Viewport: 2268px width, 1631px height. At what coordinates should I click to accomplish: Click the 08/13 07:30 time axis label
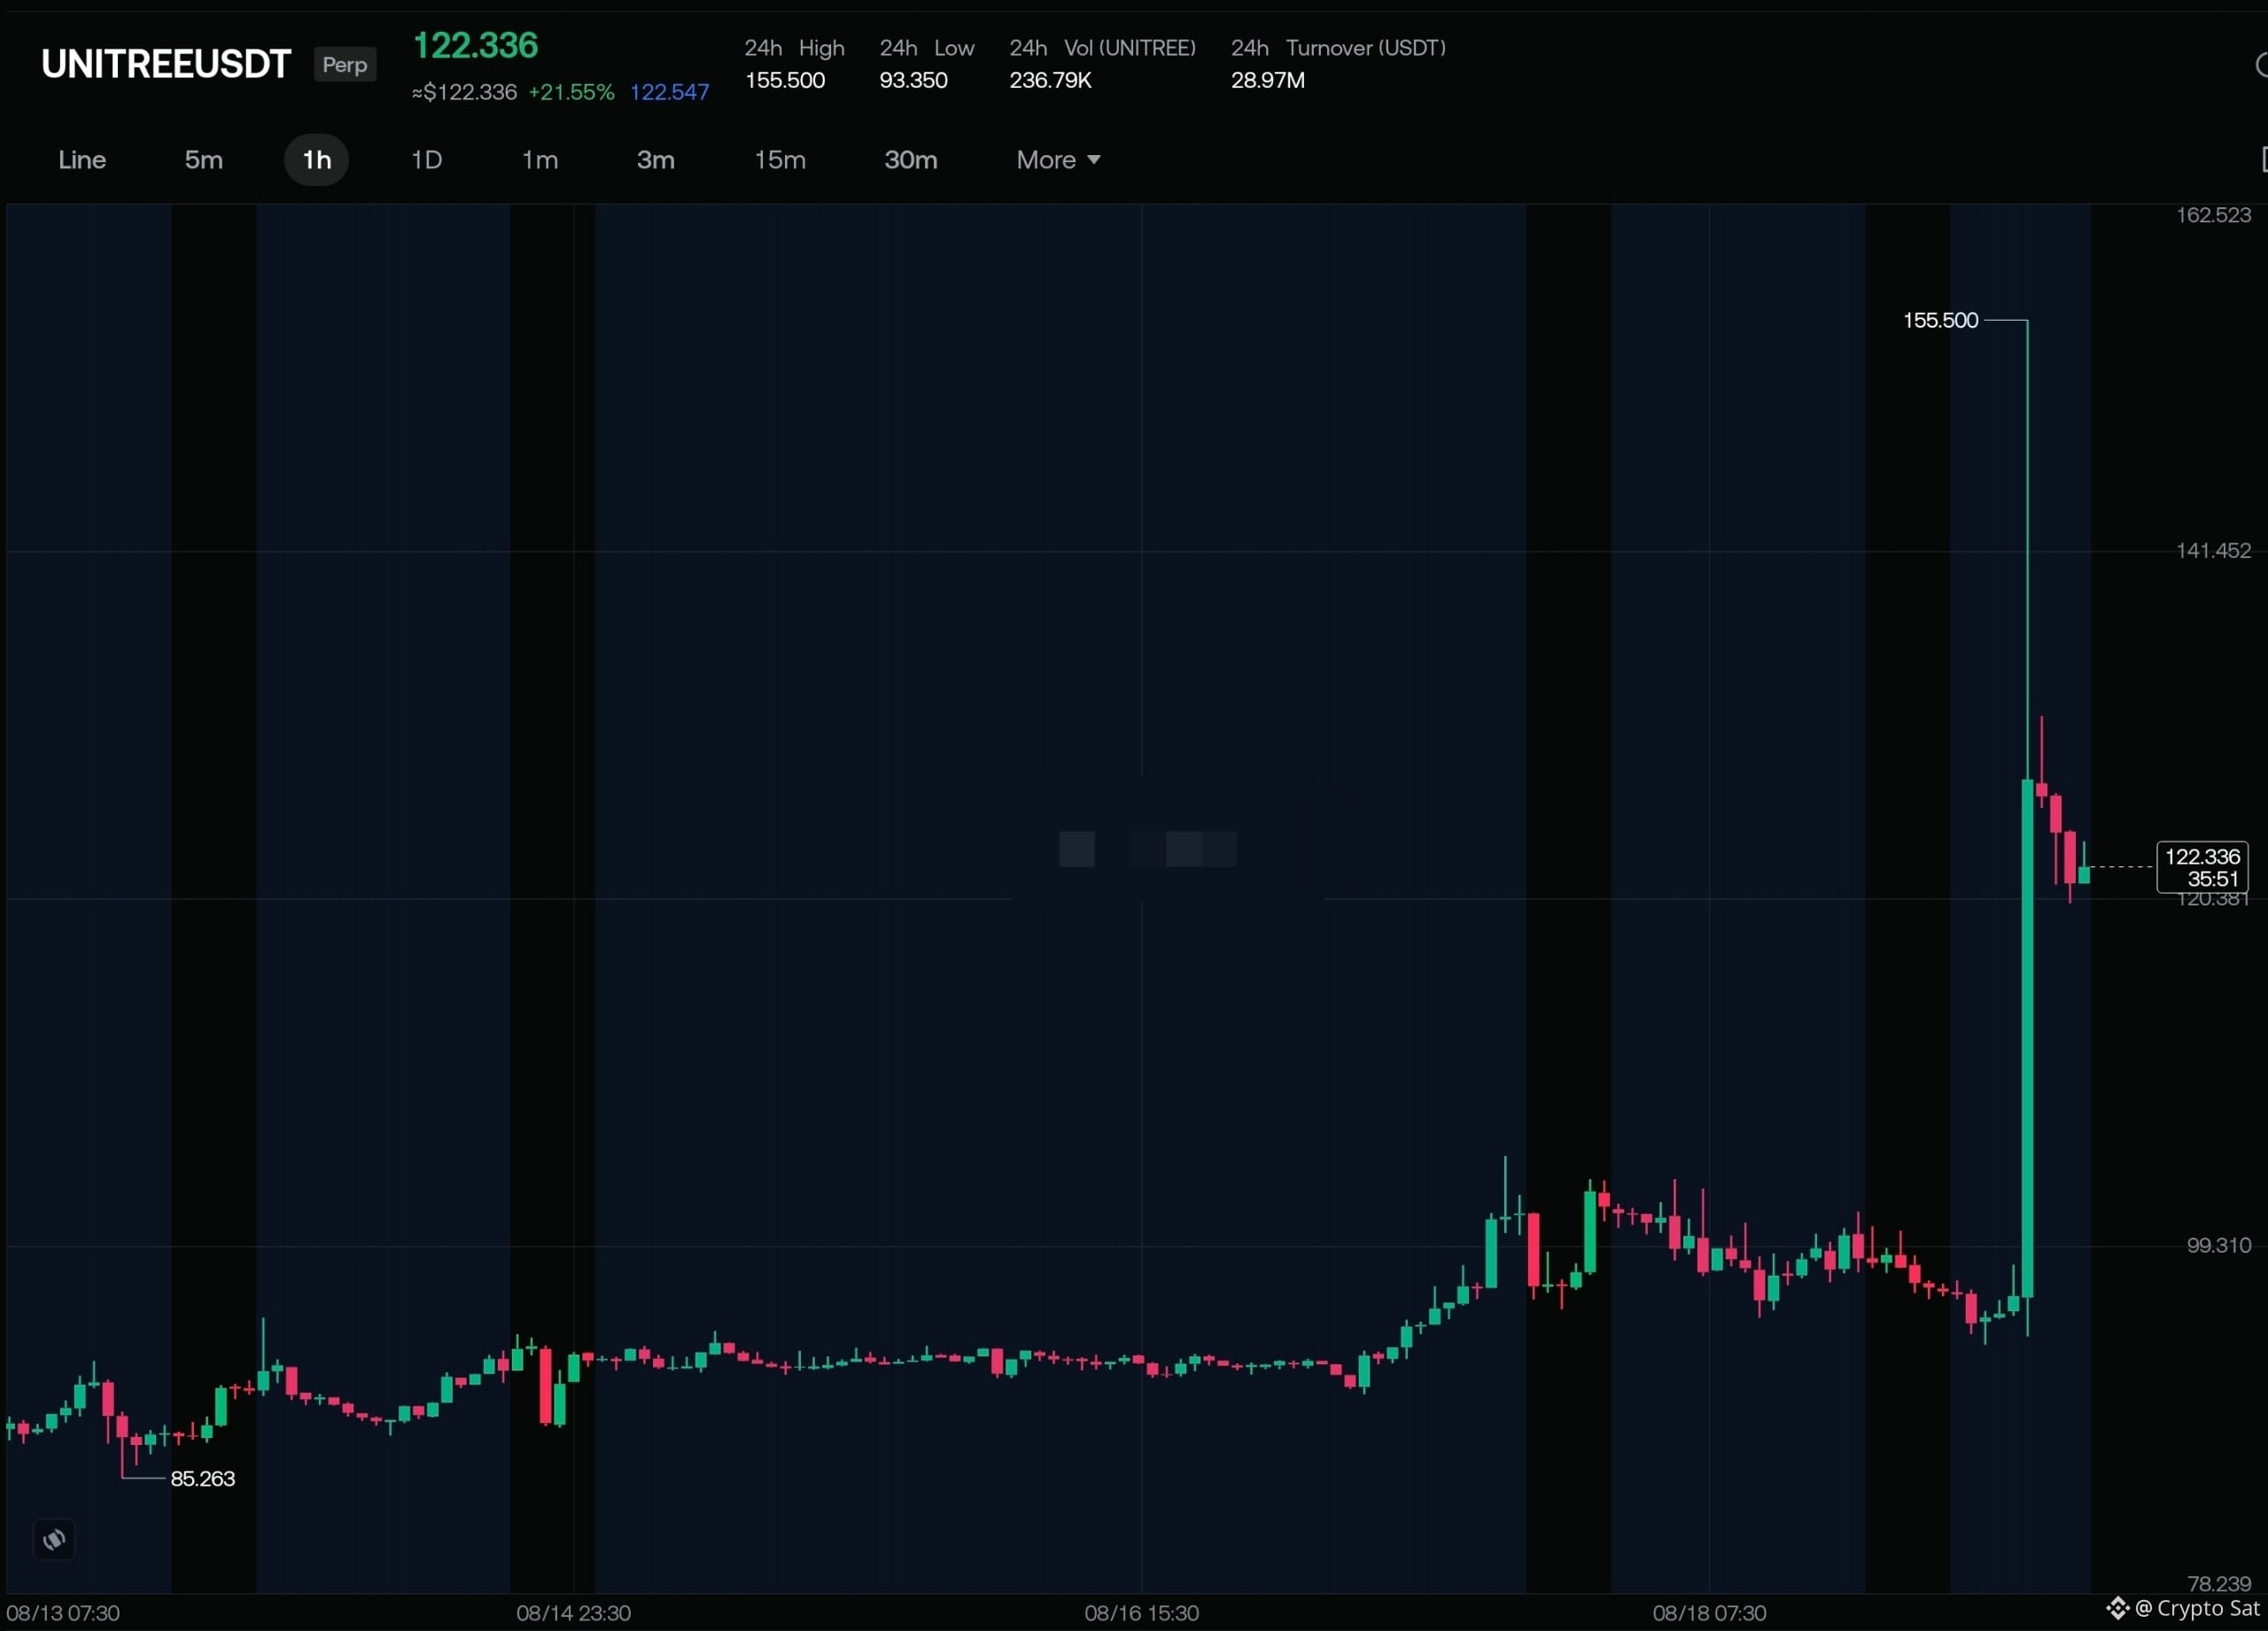tap(63, 1613)
